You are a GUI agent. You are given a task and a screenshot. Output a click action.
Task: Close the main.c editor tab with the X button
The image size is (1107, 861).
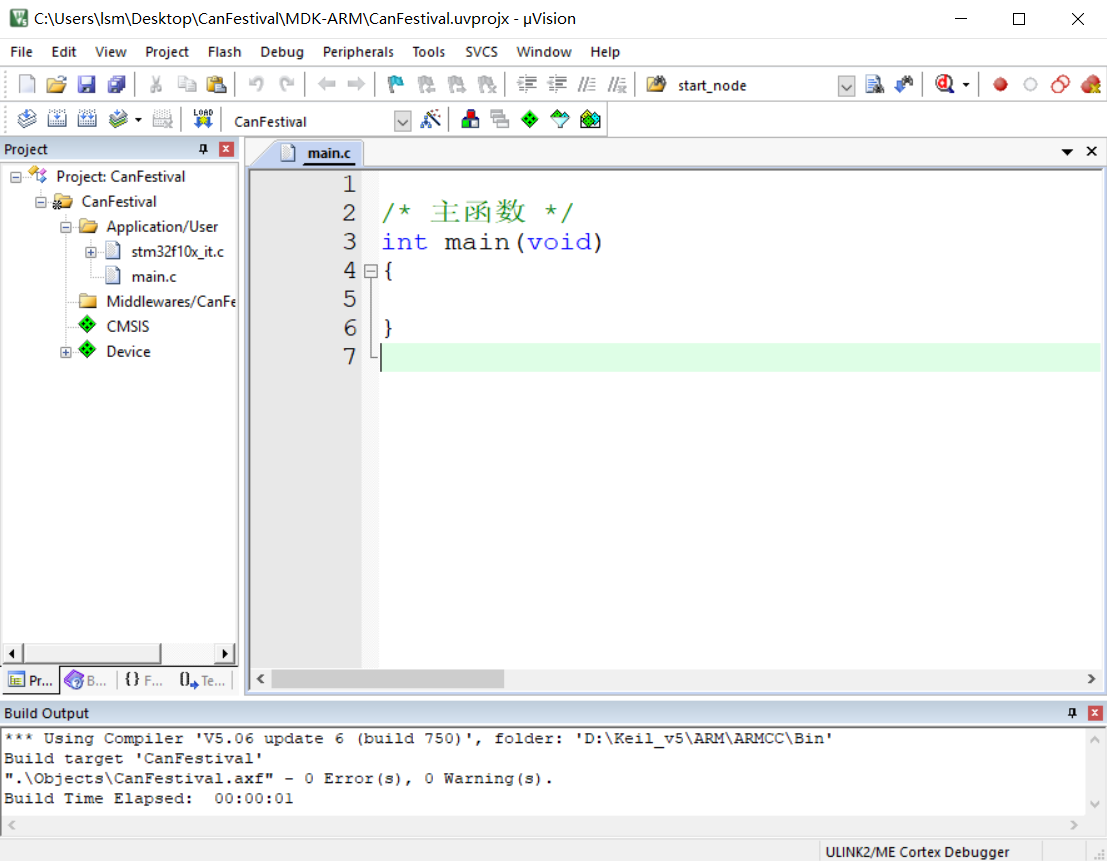pos(1091,152)
